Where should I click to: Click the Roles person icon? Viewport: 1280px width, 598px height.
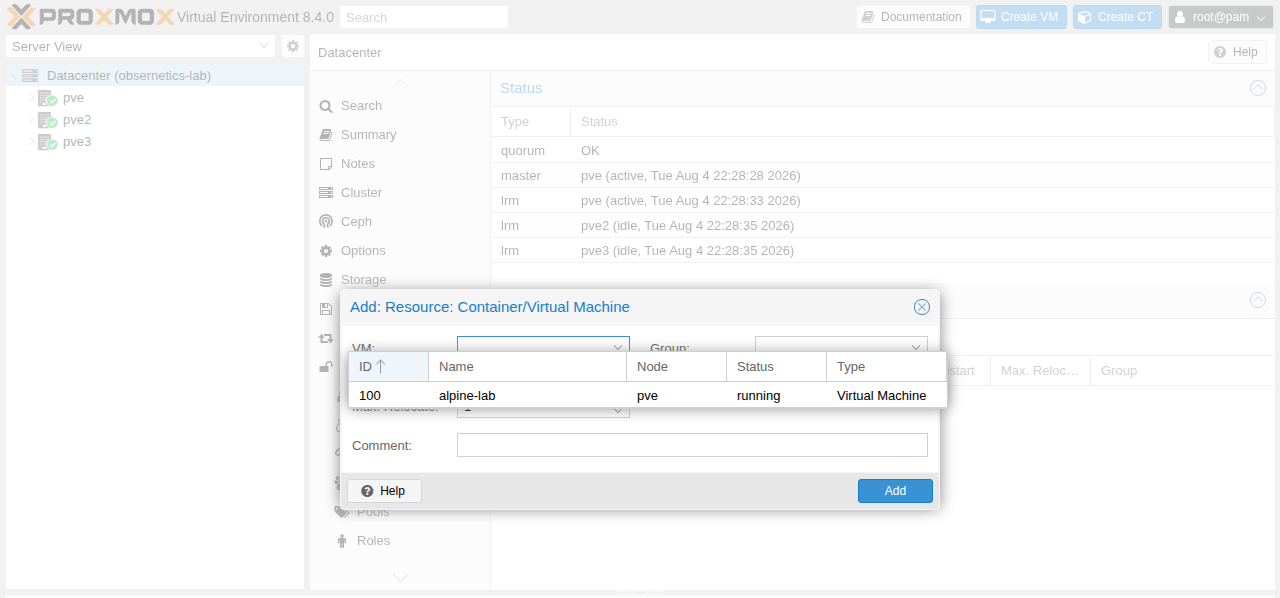pyautogui.click(x=342, y=541)
